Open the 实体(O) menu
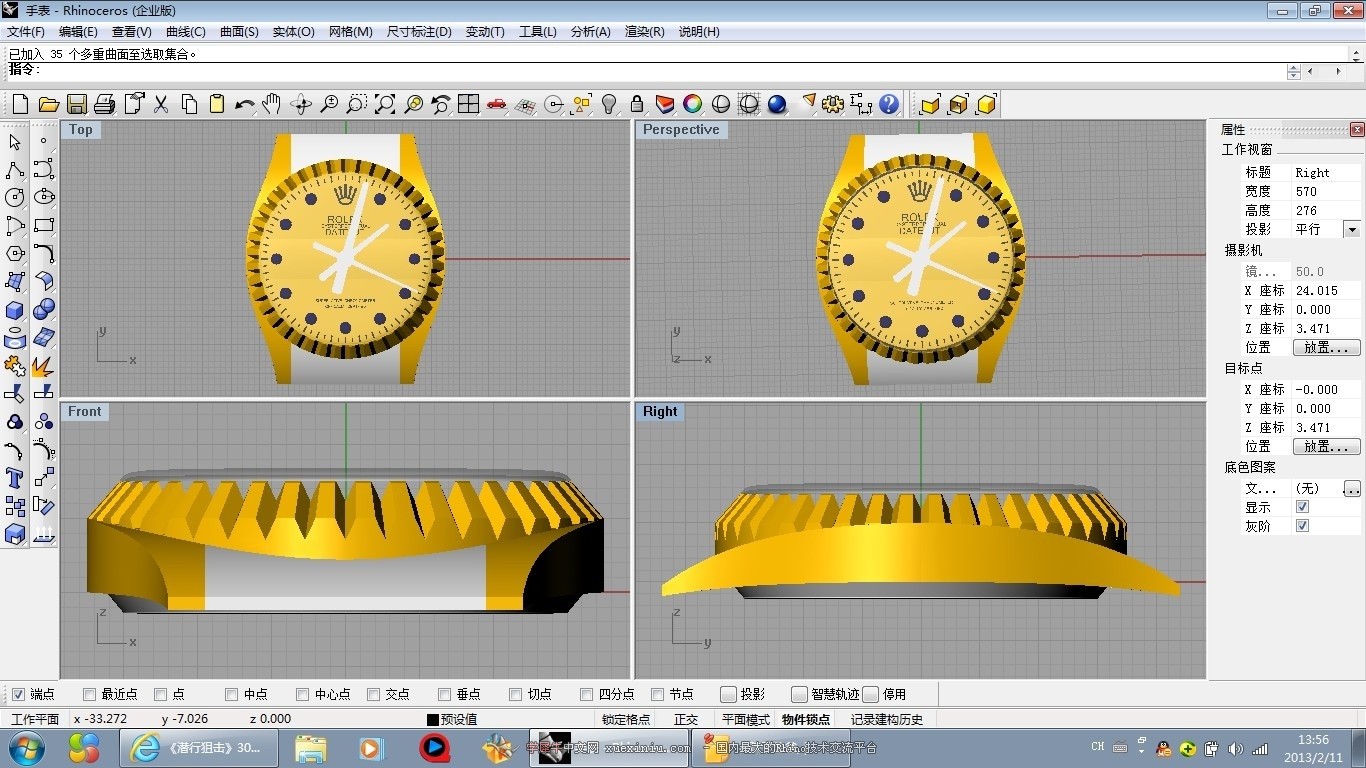Viewport: 1366px width, 768px height. coord(293,32)
